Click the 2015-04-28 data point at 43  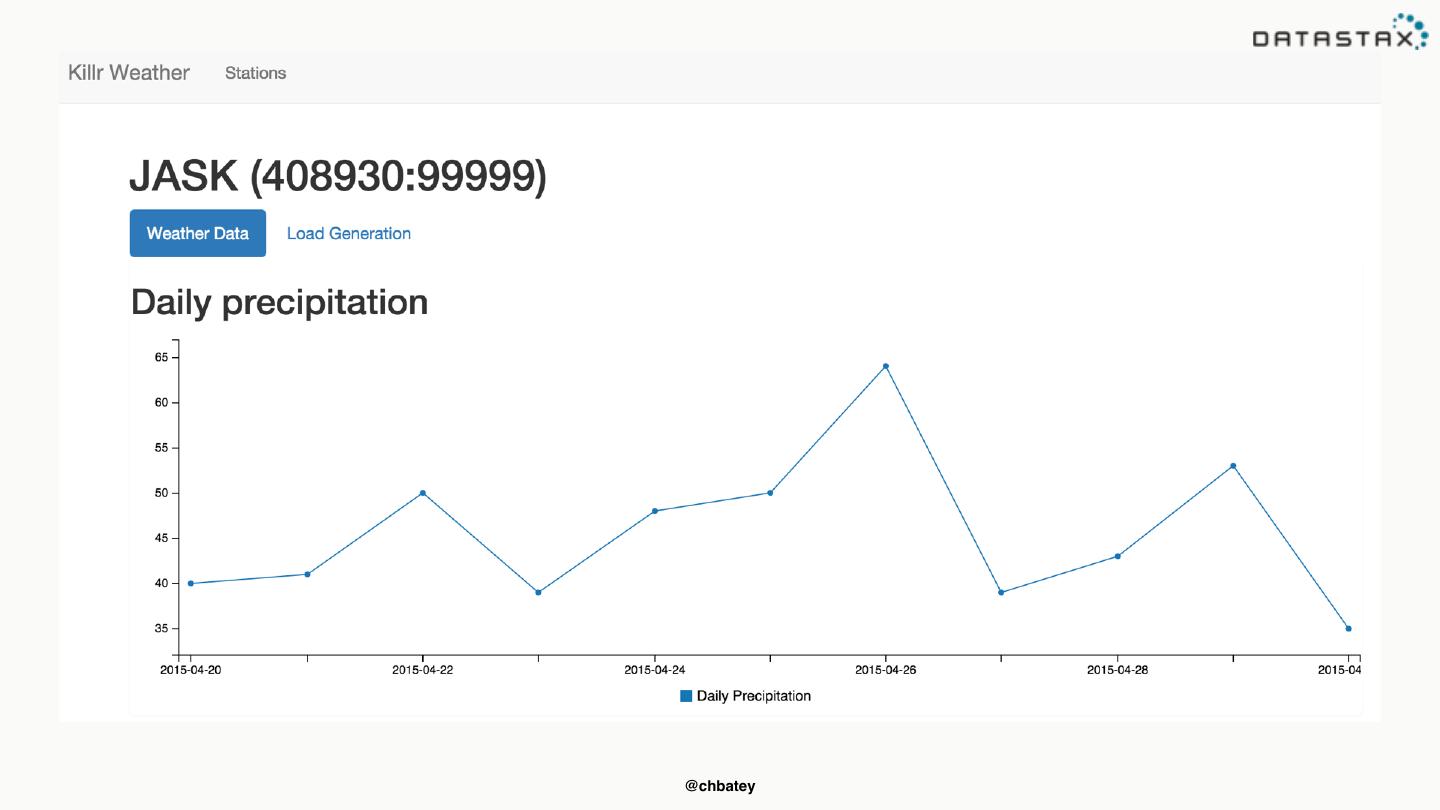click(x=1117, y=556)
